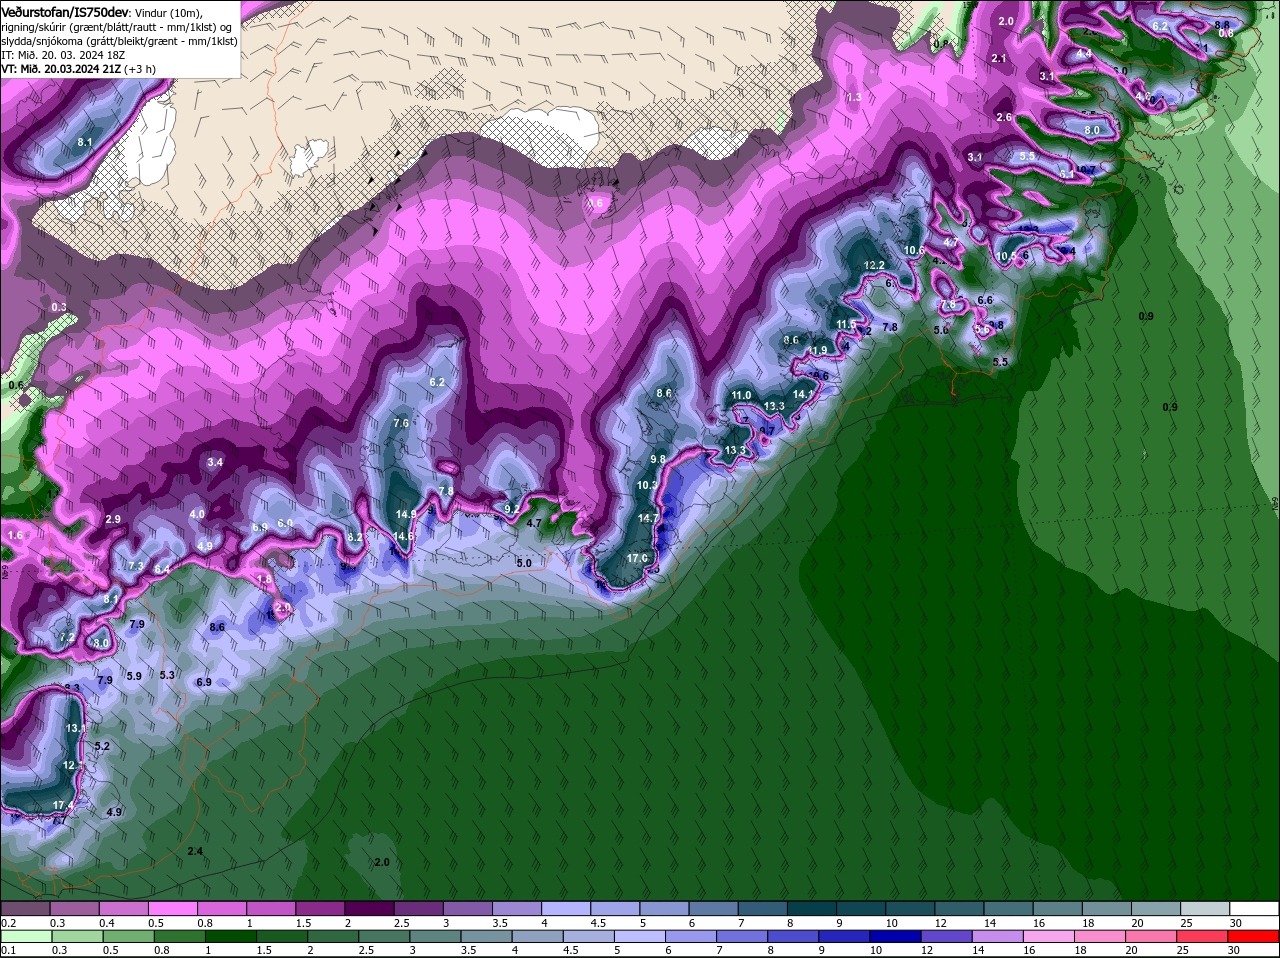The image size is (1280, 958).
Task: Click the pale mint first swatch of the bottom legend row
Action: 25,937
